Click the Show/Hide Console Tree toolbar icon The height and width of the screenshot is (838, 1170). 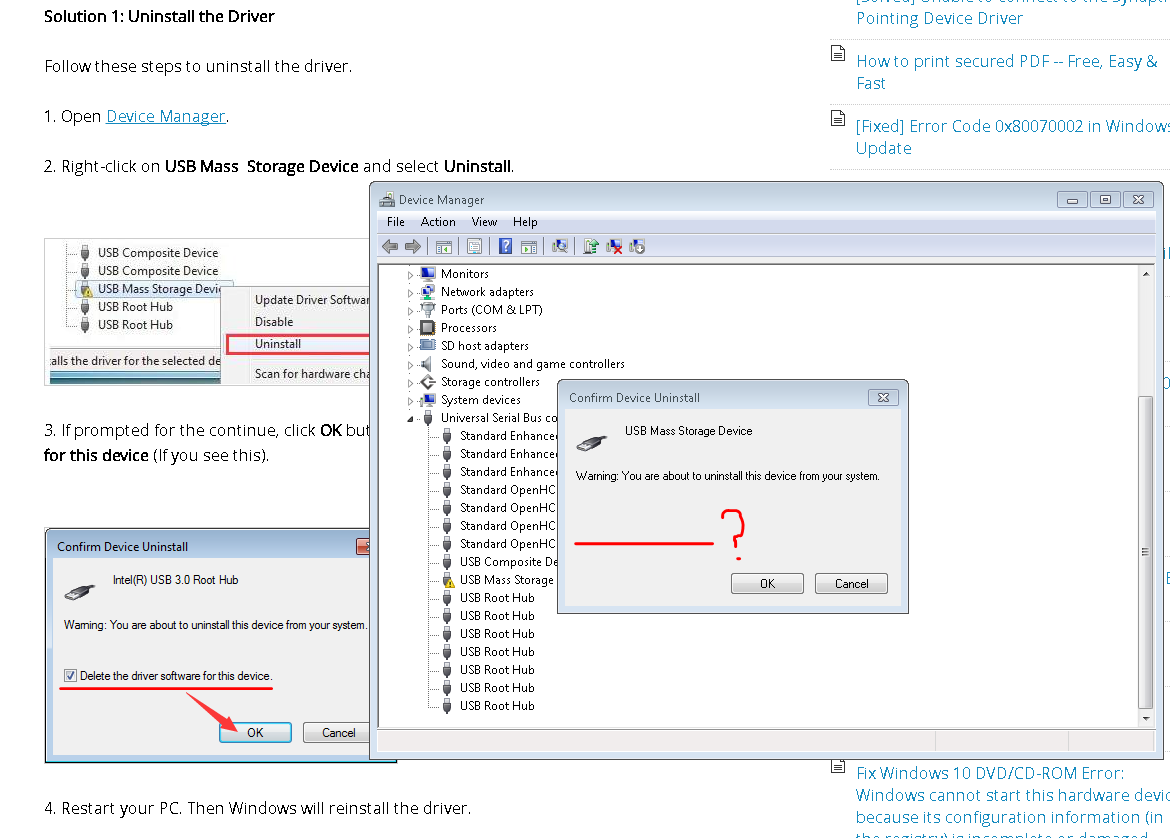[444, 246]
